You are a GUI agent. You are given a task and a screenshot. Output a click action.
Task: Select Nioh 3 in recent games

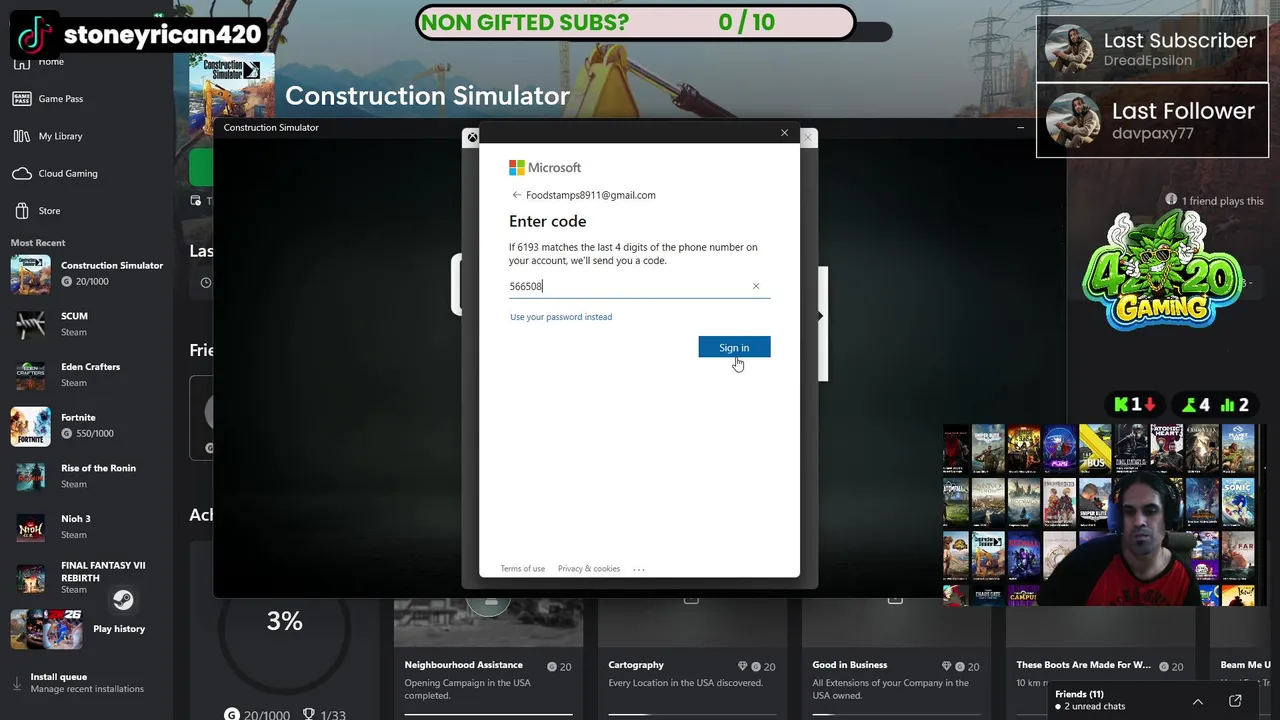pos(88,527)
